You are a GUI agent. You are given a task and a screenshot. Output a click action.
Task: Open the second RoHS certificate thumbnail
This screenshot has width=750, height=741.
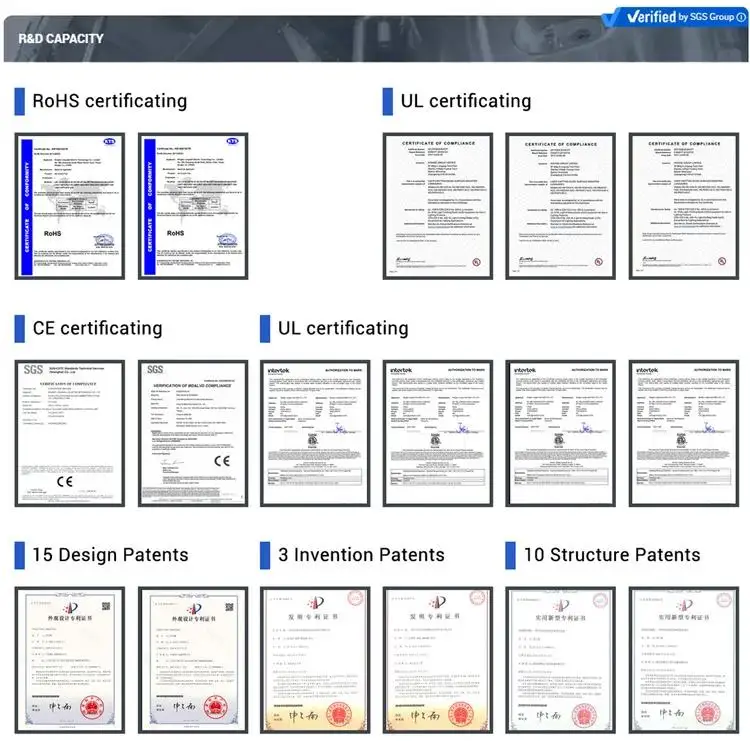tap(193, 206)
